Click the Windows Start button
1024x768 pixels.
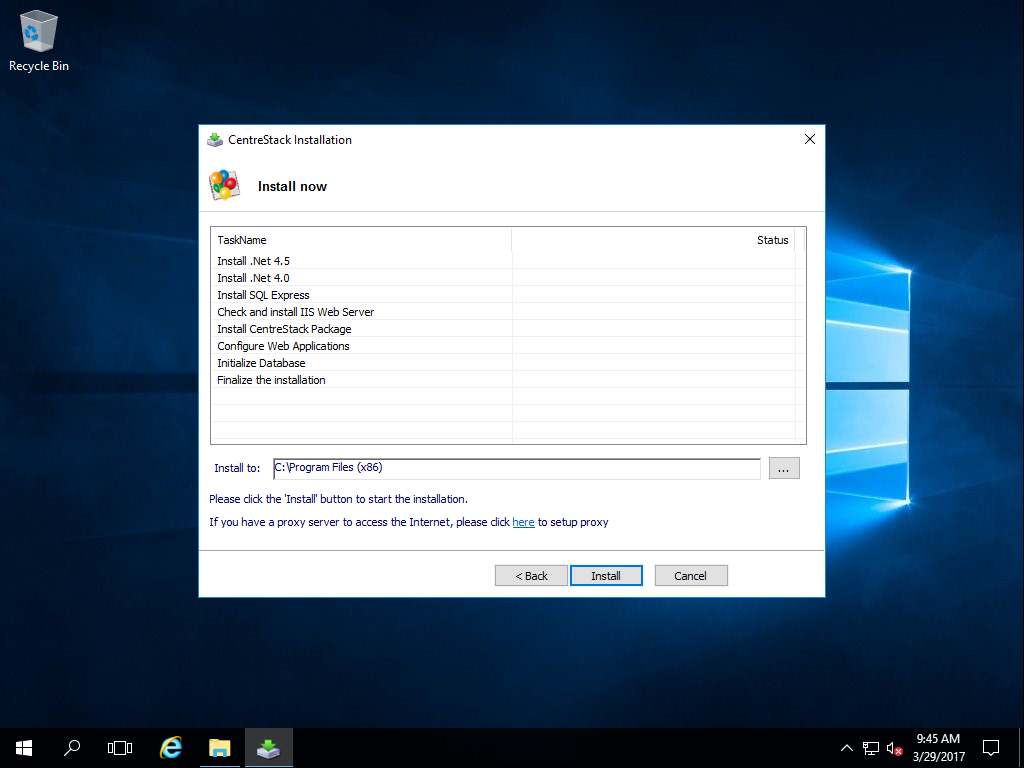click(24, 748)
